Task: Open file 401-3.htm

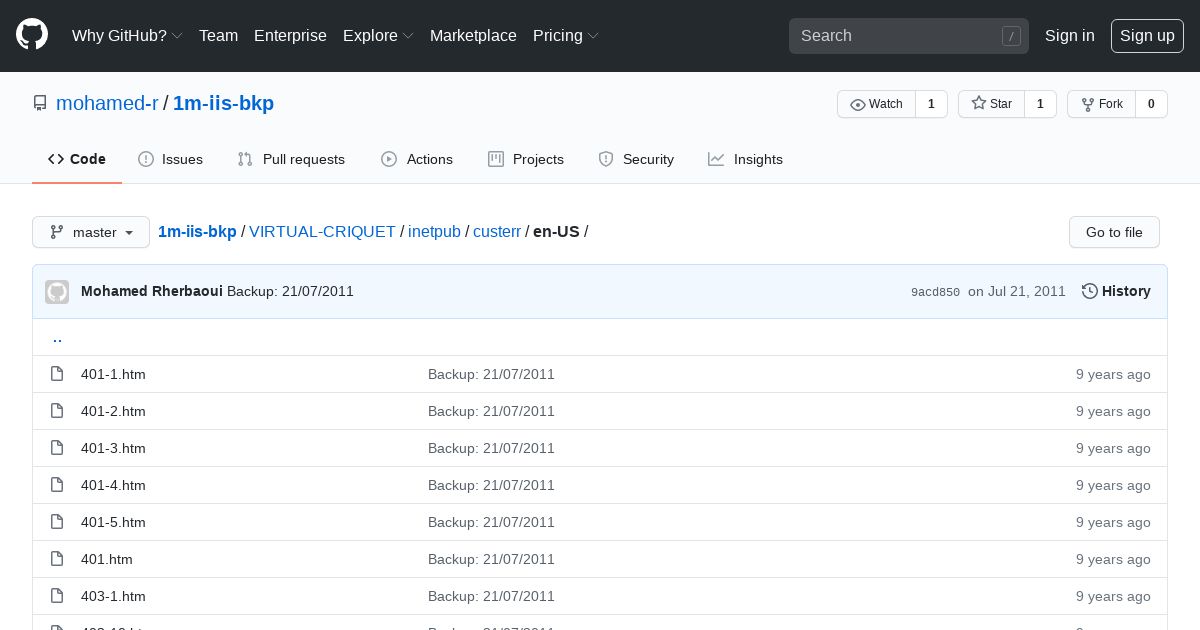Action: pyautogui.click(x=113, y=448)
